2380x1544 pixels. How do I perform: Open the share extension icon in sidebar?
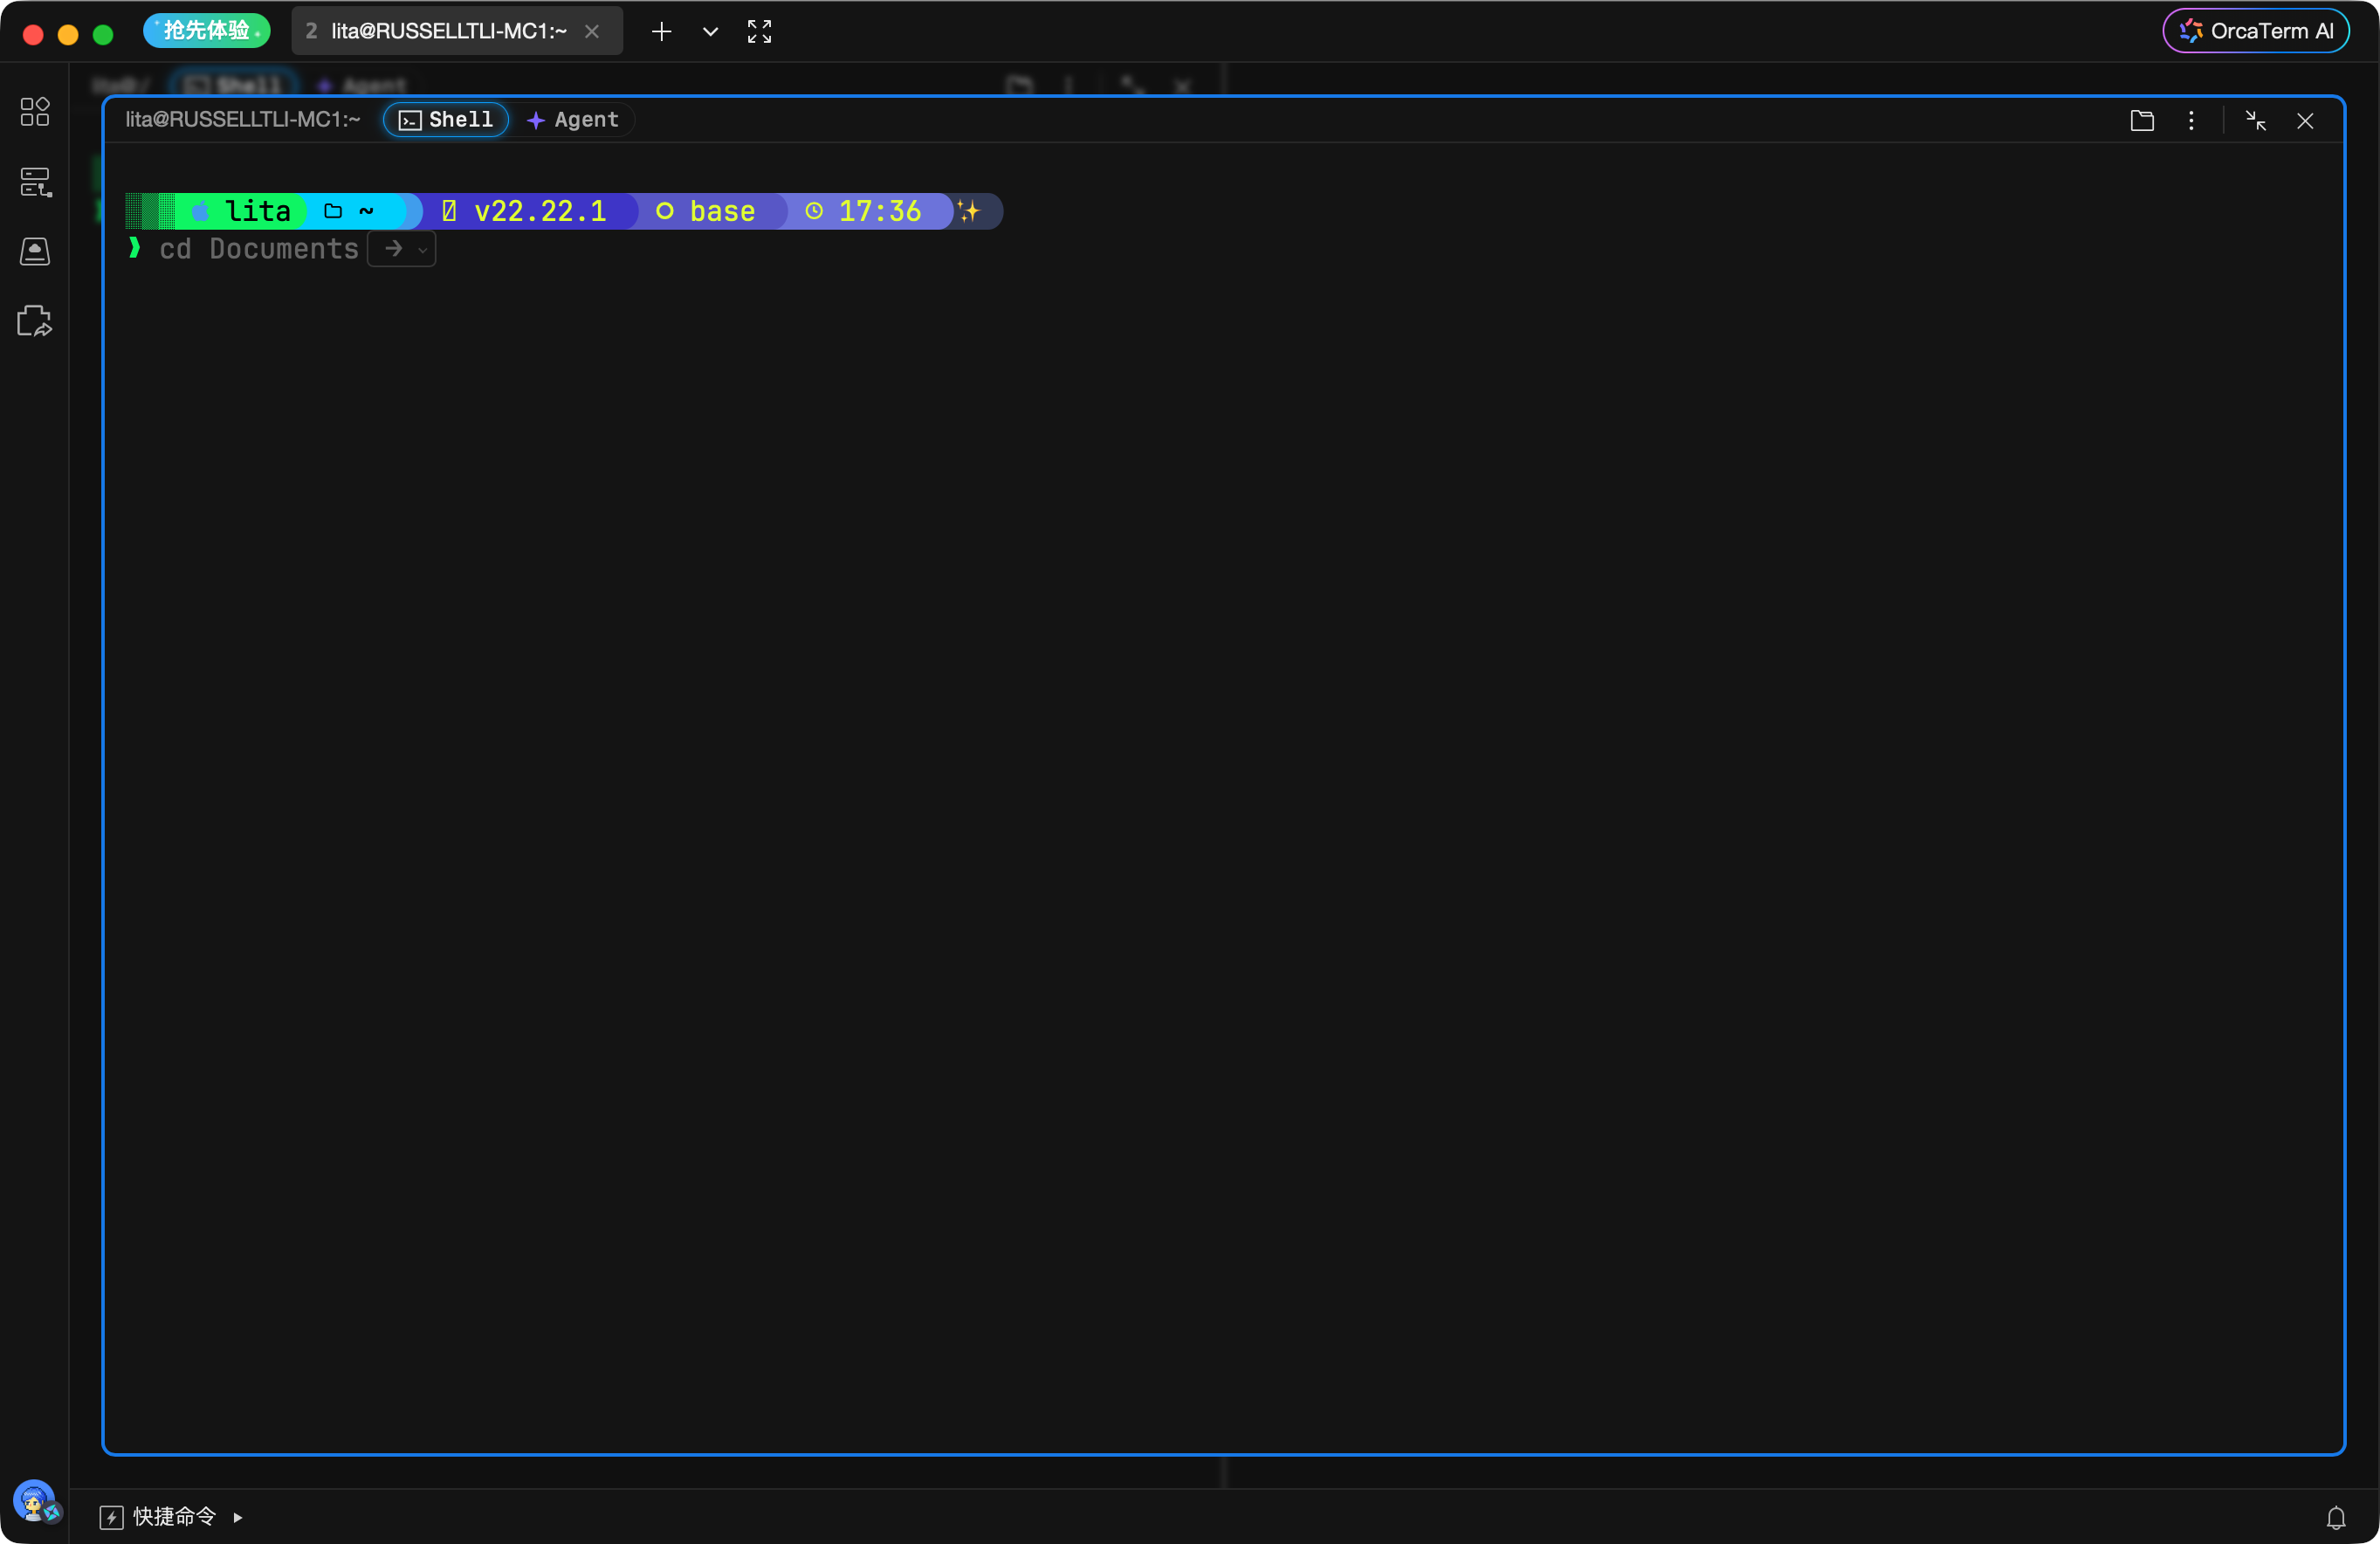(35, 321)
